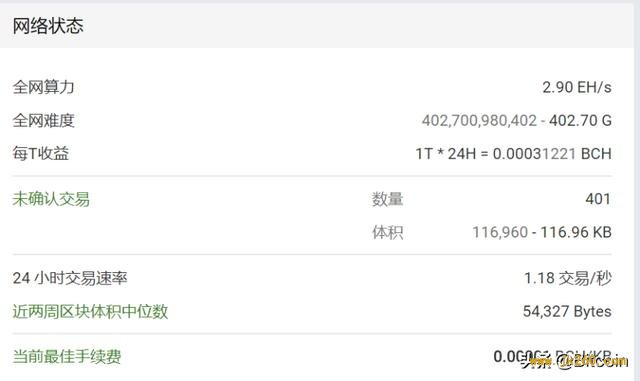Click the 数量 label
This screenshot has width=640, height=381.
387,199
